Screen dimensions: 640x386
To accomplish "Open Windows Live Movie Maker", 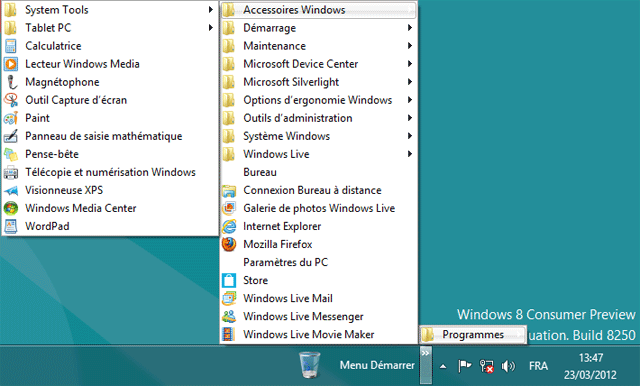I will [x=318, y=334].
